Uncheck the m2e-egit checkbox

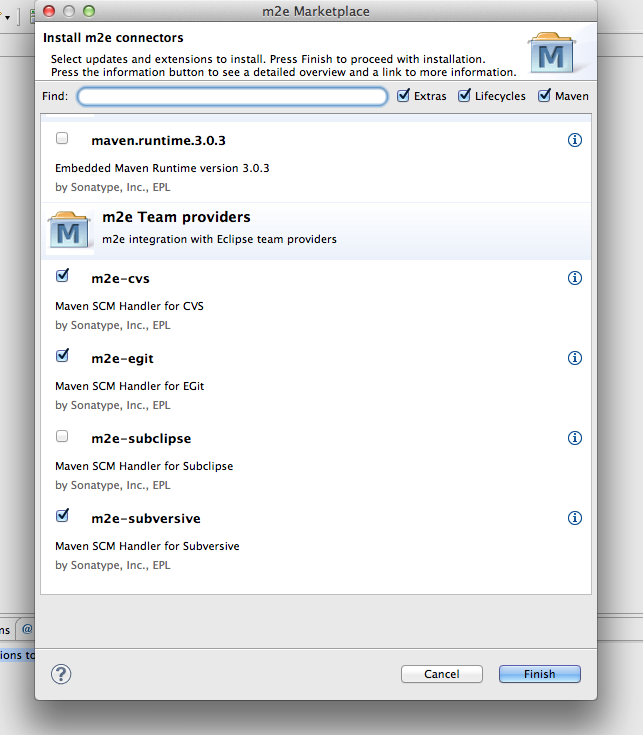[x=62, y=356]
